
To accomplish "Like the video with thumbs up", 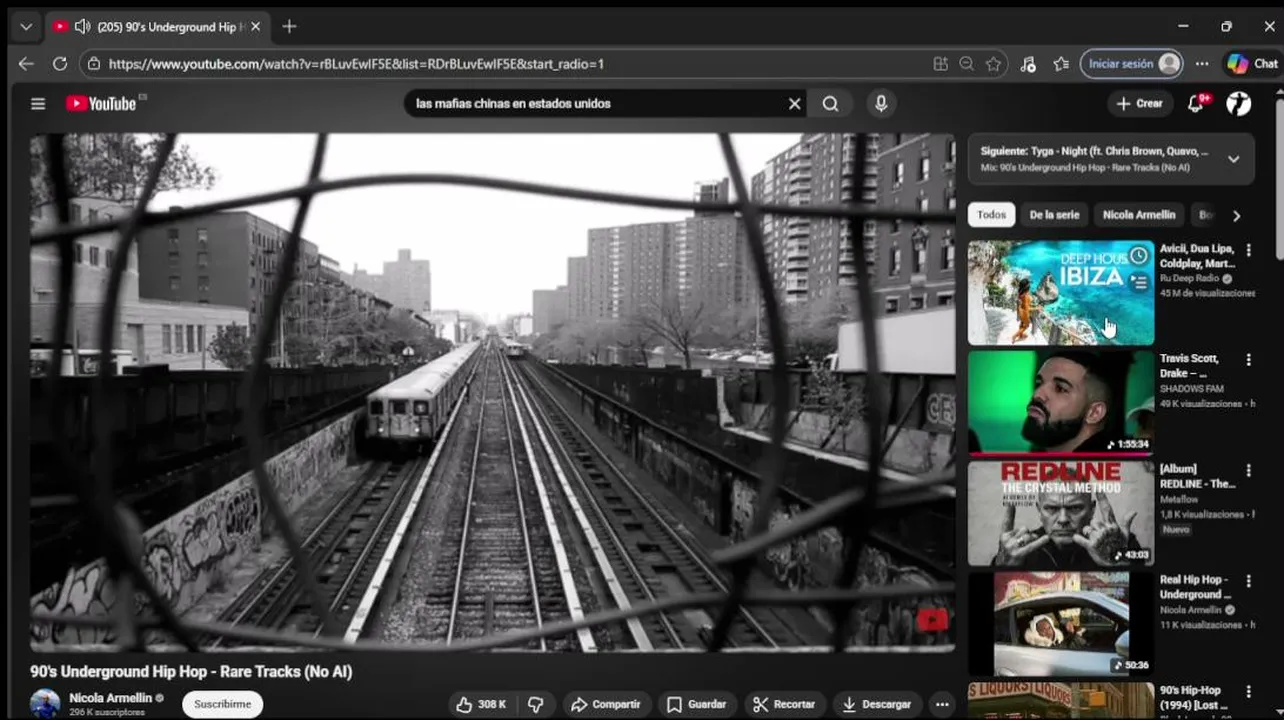I will (480, 704).
